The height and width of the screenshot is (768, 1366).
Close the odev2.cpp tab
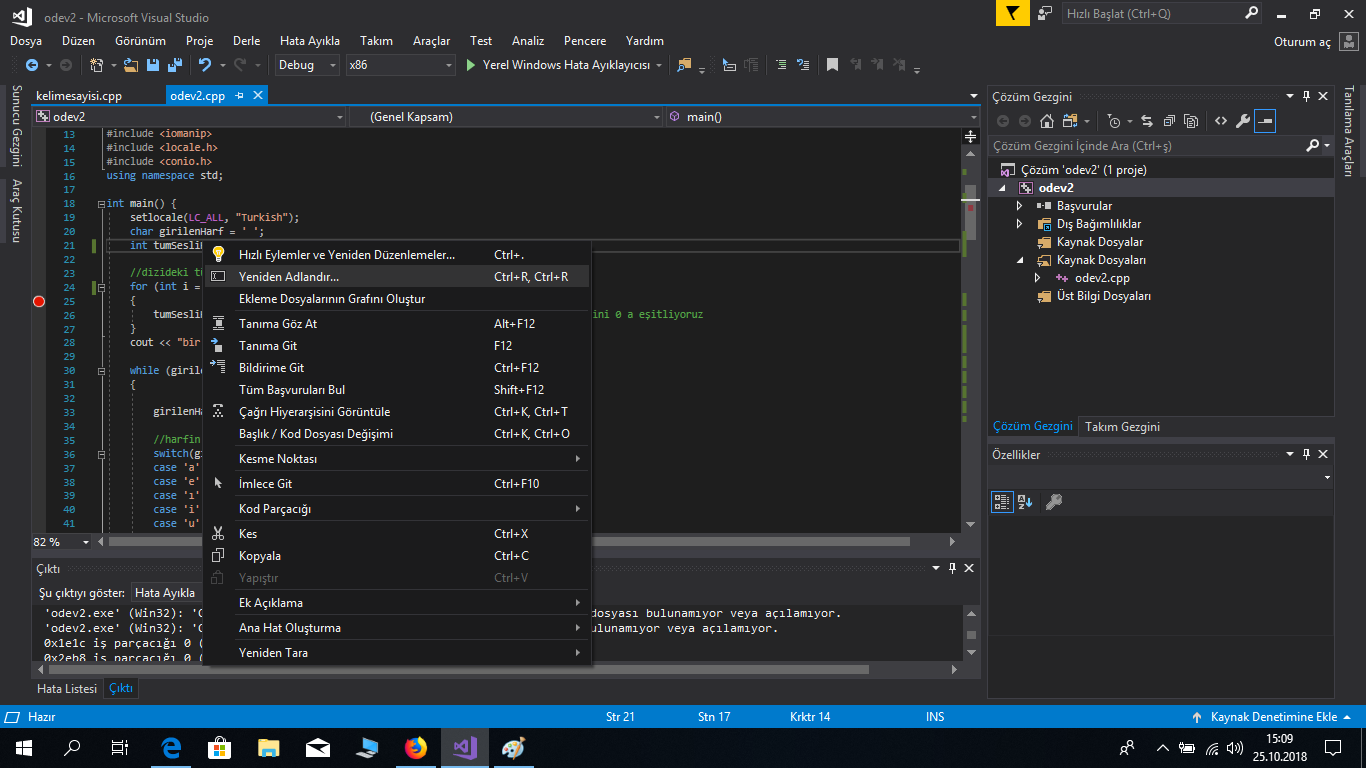(x=257, y=96)
